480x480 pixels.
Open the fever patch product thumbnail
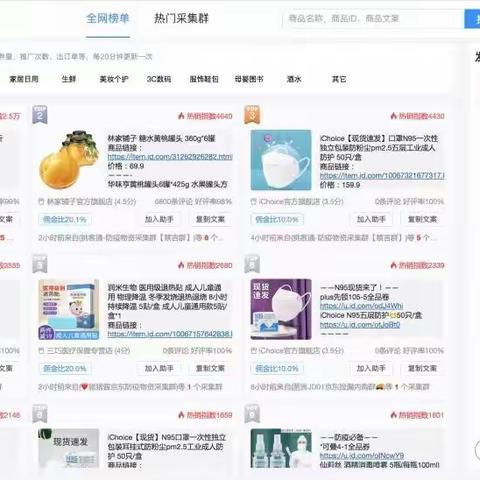(x=69, y=309)
